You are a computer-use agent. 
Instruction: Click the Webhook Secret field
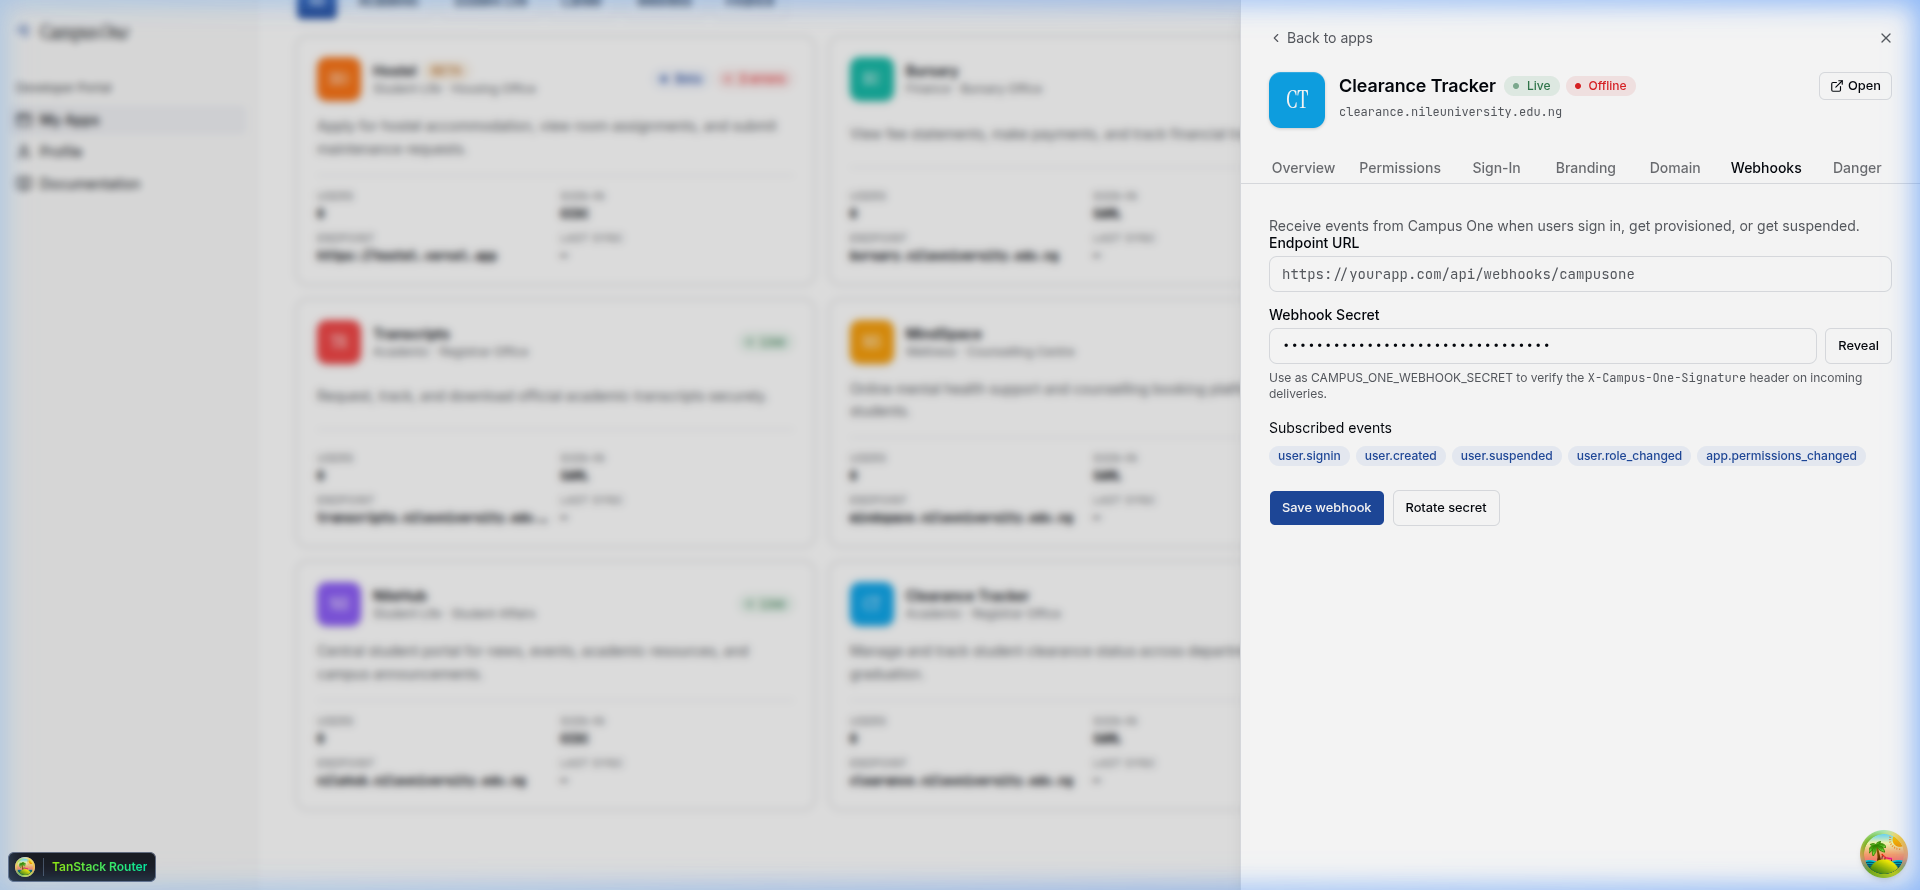click(1542, 346)
